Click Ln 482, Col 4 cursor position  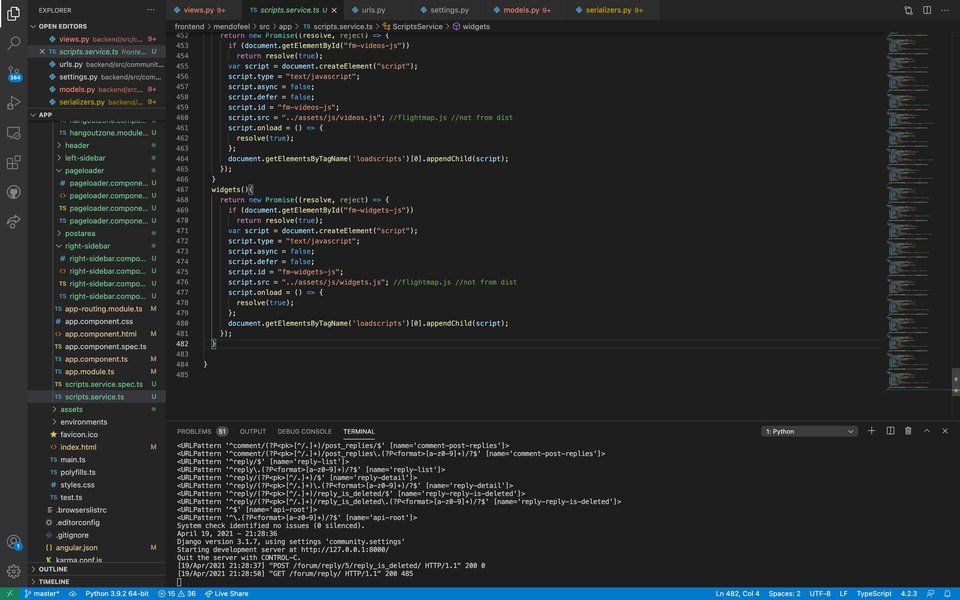[x=737, y=594]
